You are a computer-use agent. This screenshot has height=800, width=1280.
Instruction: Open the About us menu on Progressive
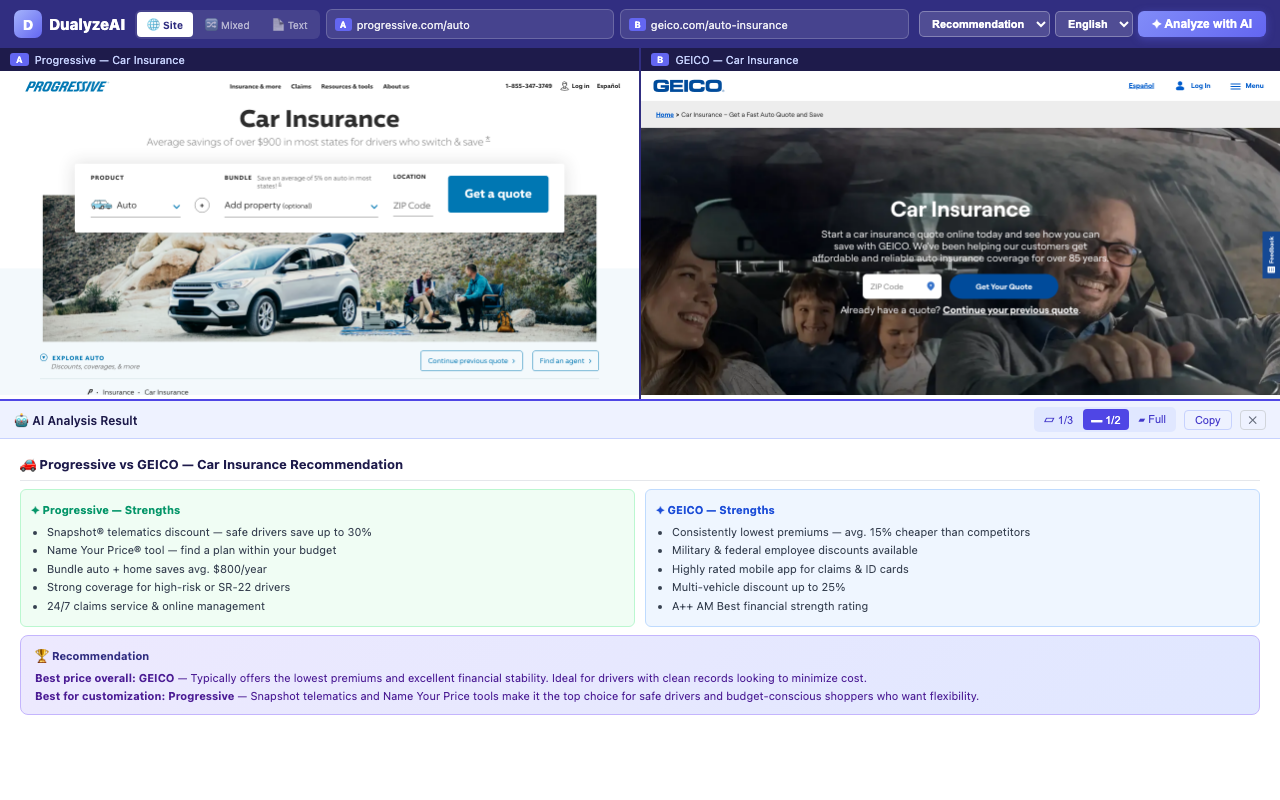[396, 87]
